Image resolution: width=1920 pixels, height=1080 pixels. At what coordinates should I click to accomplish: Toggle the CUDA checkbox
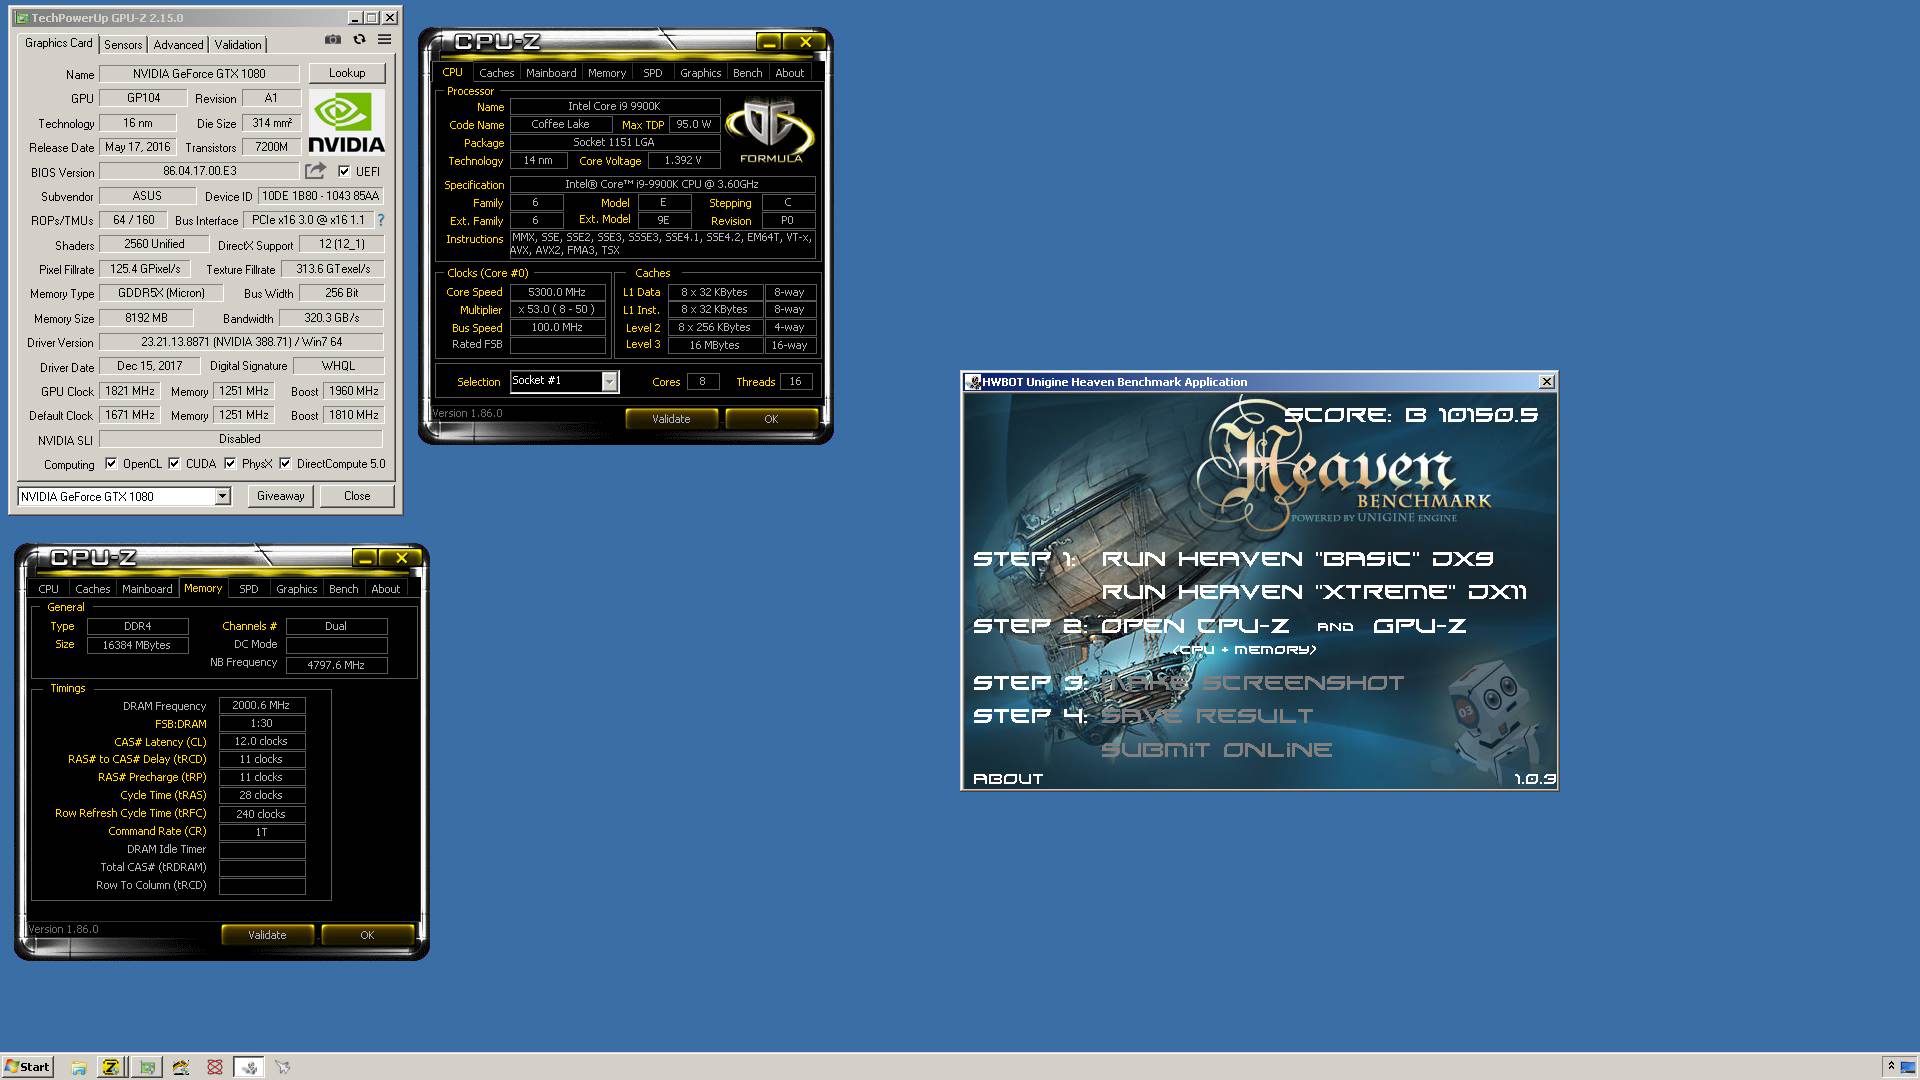tap(174, 463)
